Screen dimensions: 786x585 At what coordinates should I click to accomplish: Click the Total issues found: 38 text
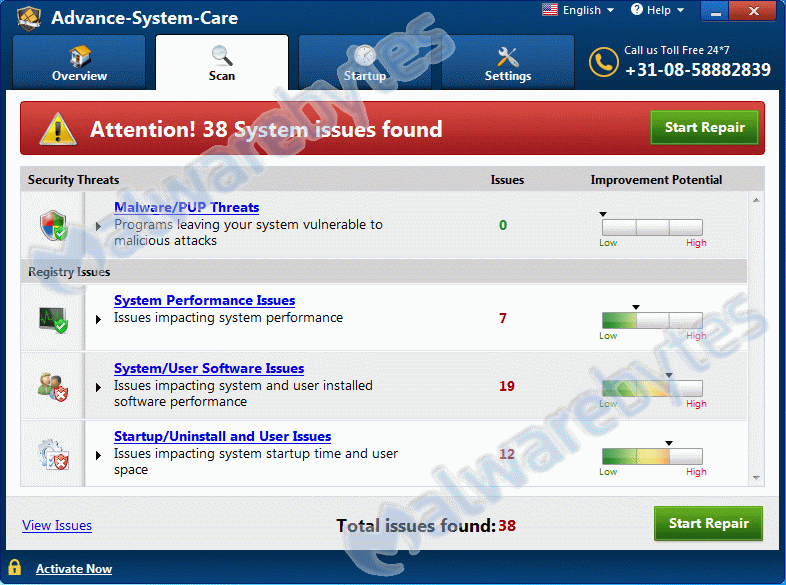pos(426,525)
